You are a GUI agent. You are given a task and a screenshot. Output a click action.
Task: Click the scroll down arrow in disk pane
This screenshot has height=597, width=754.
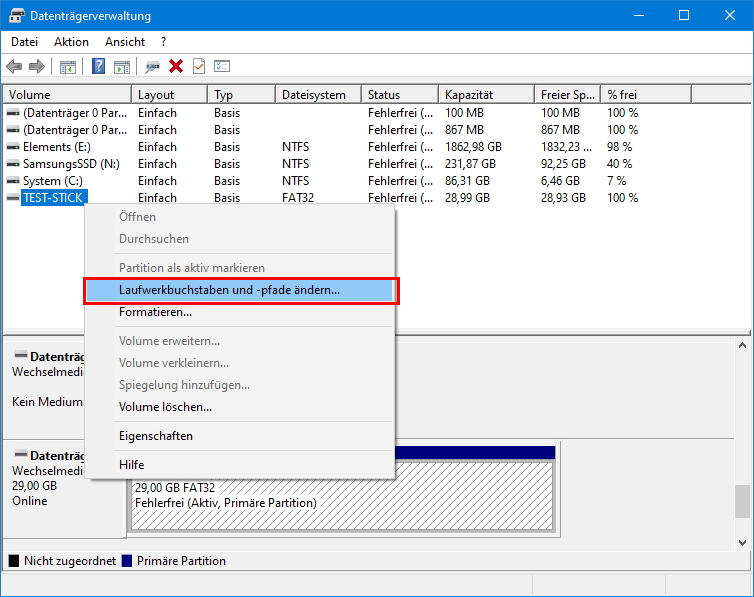click(x=742, y=543)
